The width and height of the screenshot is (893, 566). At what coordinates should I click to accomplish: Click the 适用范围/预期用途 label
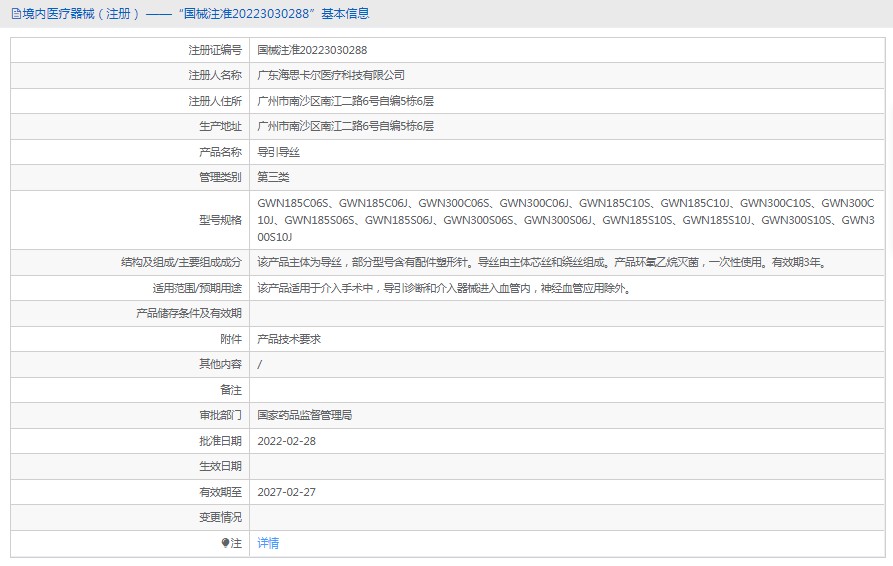pos(197,288)
